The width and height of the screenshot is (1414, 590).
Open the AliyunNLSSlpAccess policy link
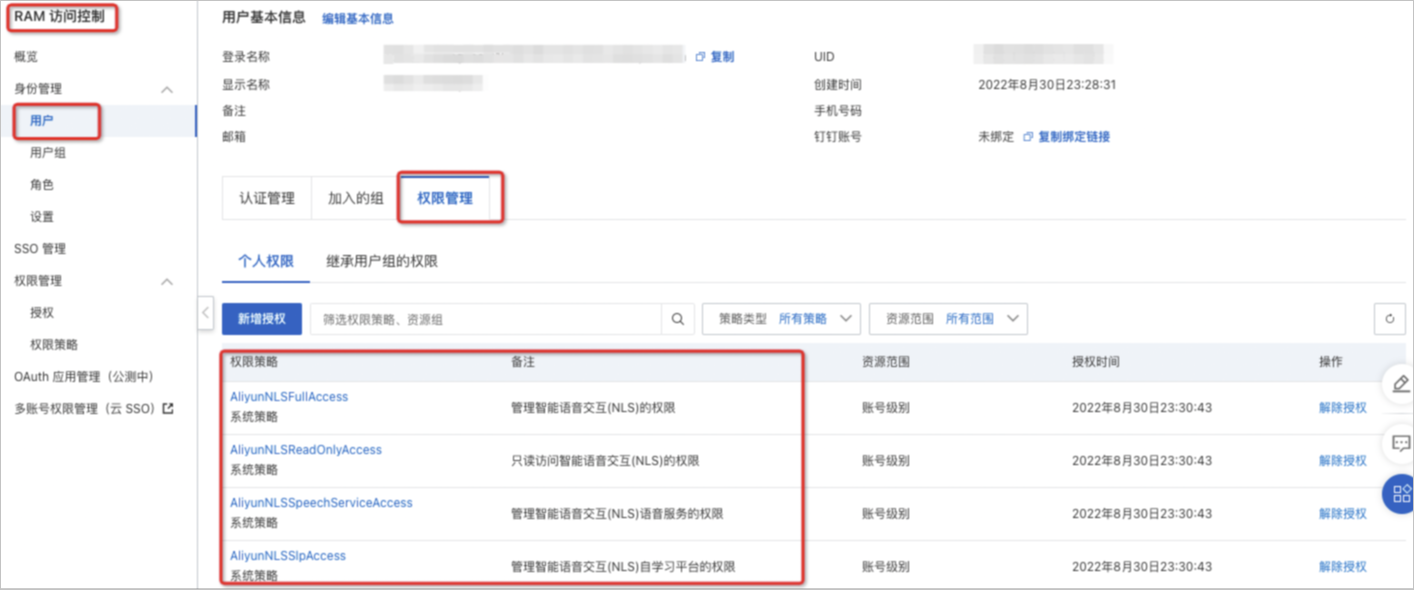(288, 556)
